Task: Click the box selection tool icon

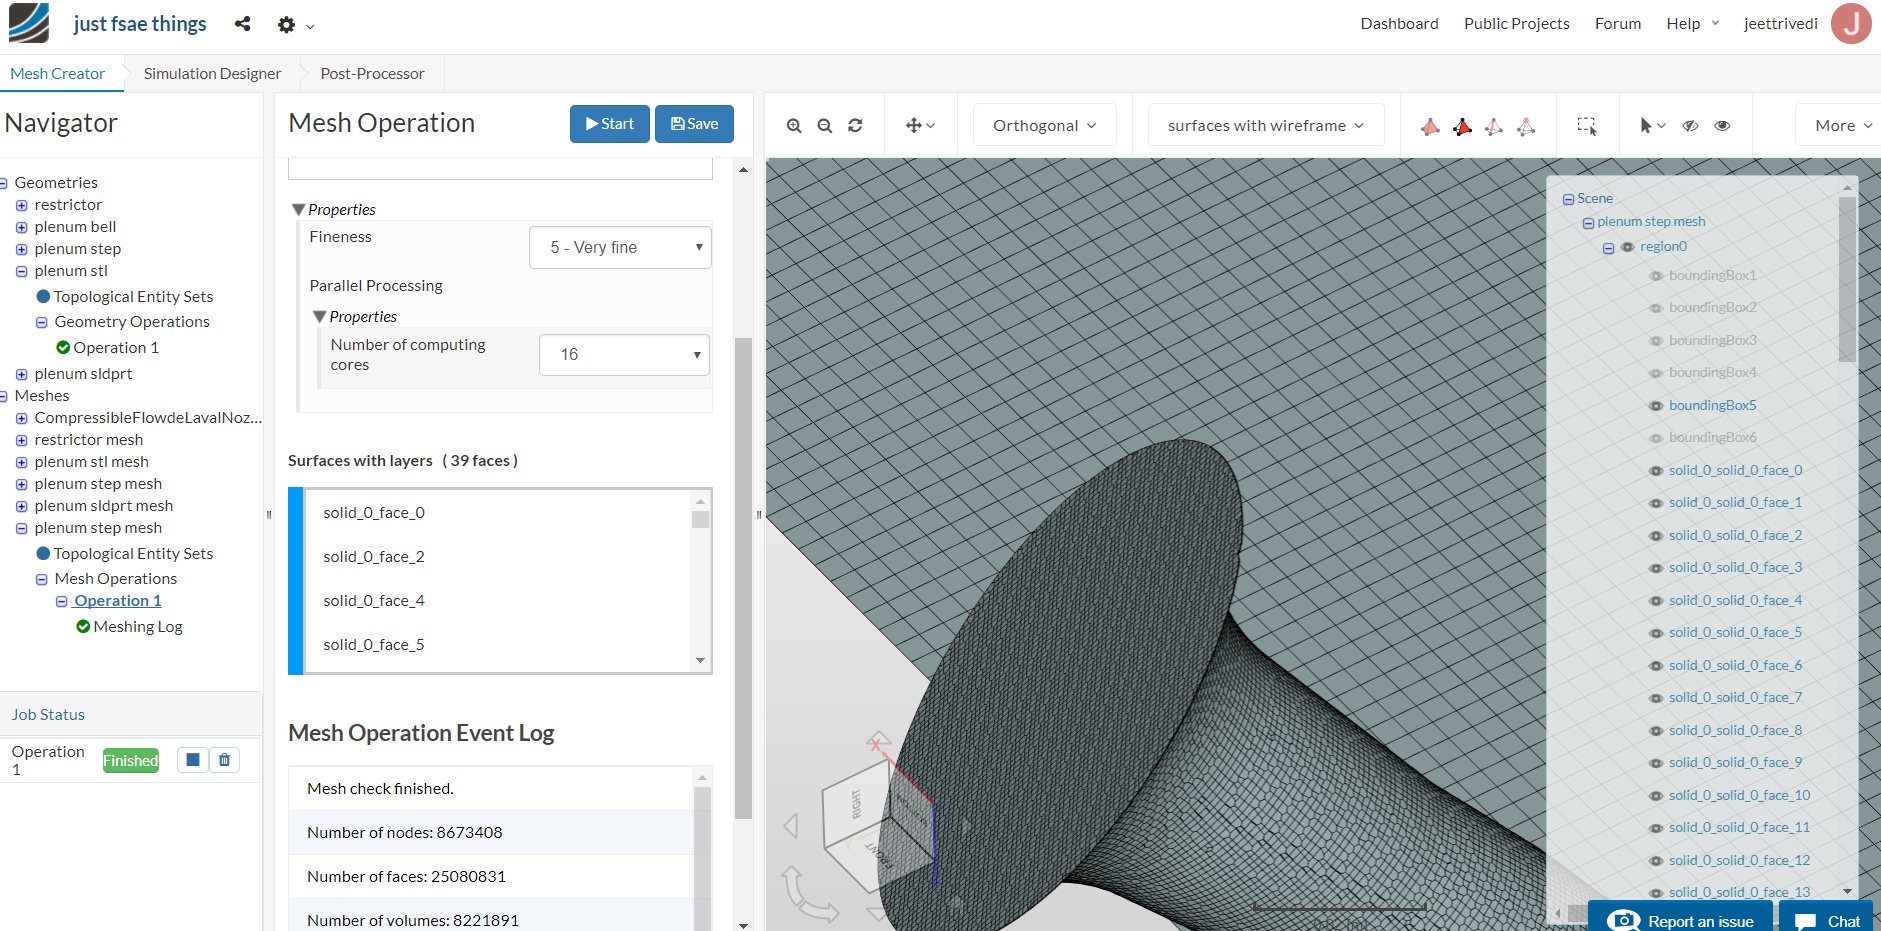Action: (x=1587, y=126)
